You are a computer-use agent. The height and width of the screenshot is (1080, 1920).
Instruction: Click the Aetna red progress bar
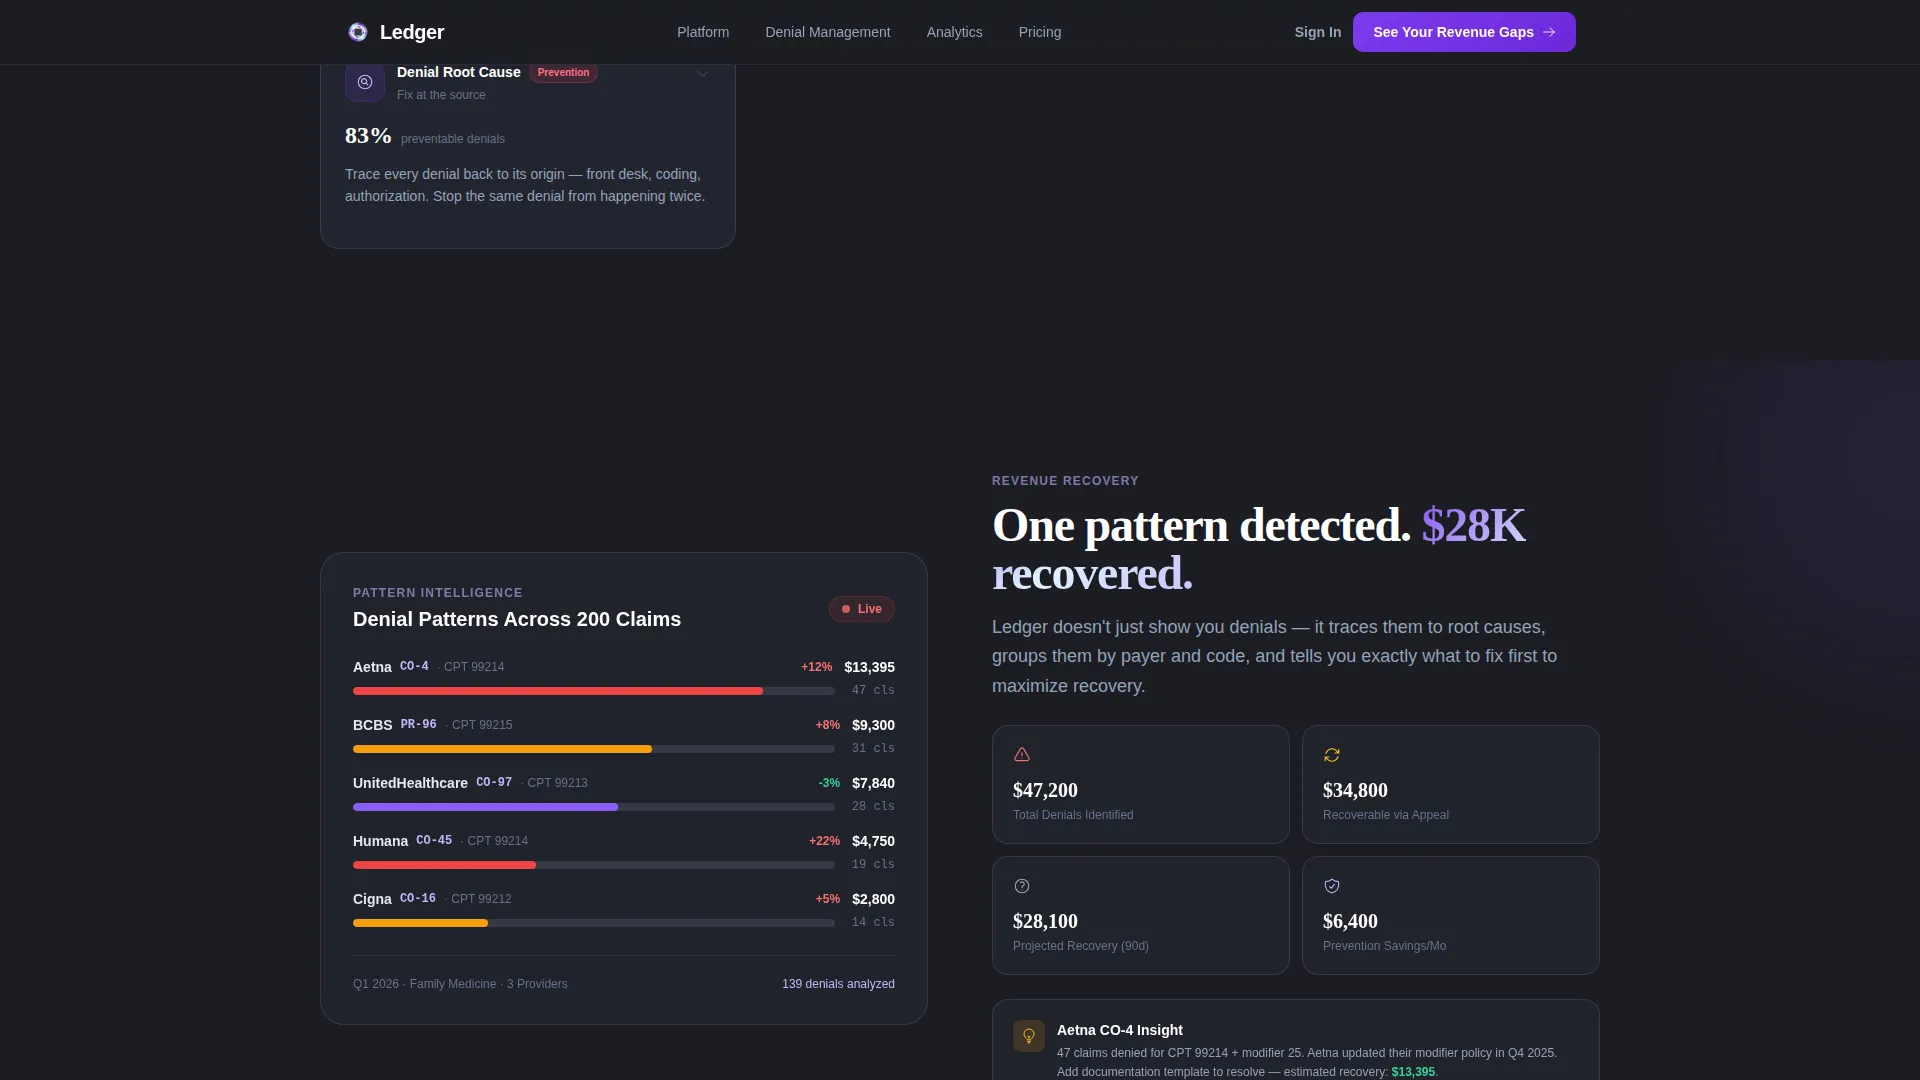(x=558, y=691)
